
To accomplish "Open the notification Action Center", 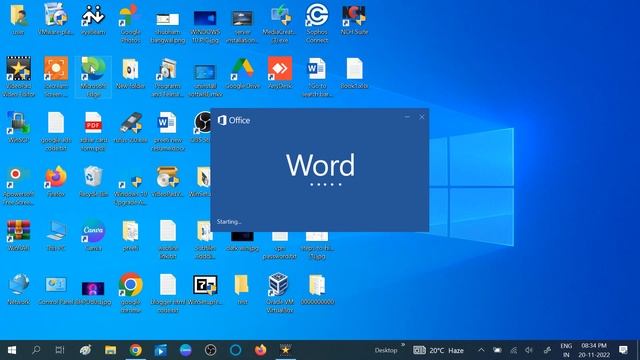I will 623,350.
